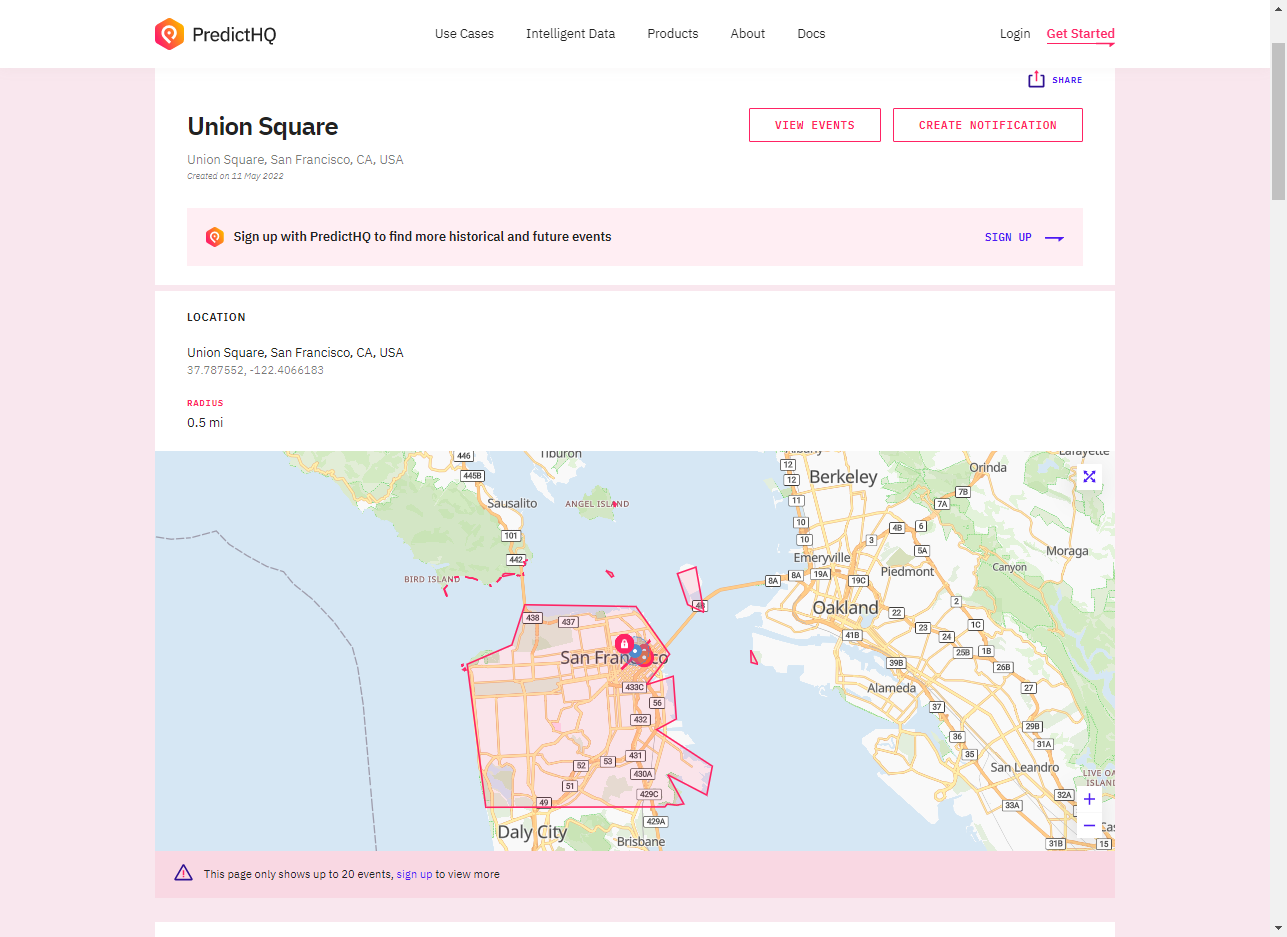Viewport: 1287px width, 937px height.
Task: Click the Emeryville label on the map
Action: pyautogui.click(x=822, y=558)
